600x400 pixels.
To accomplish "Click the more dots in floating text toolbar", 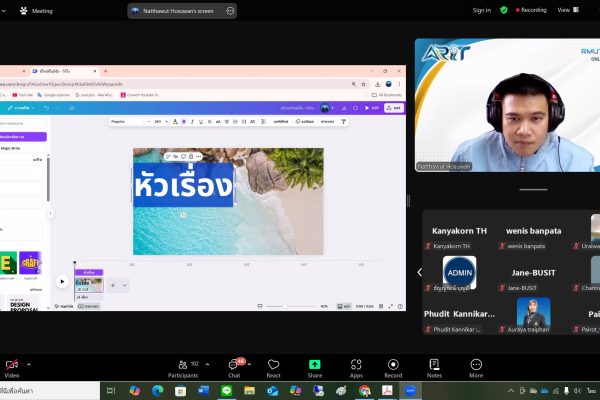I will [x=198, y=157].
